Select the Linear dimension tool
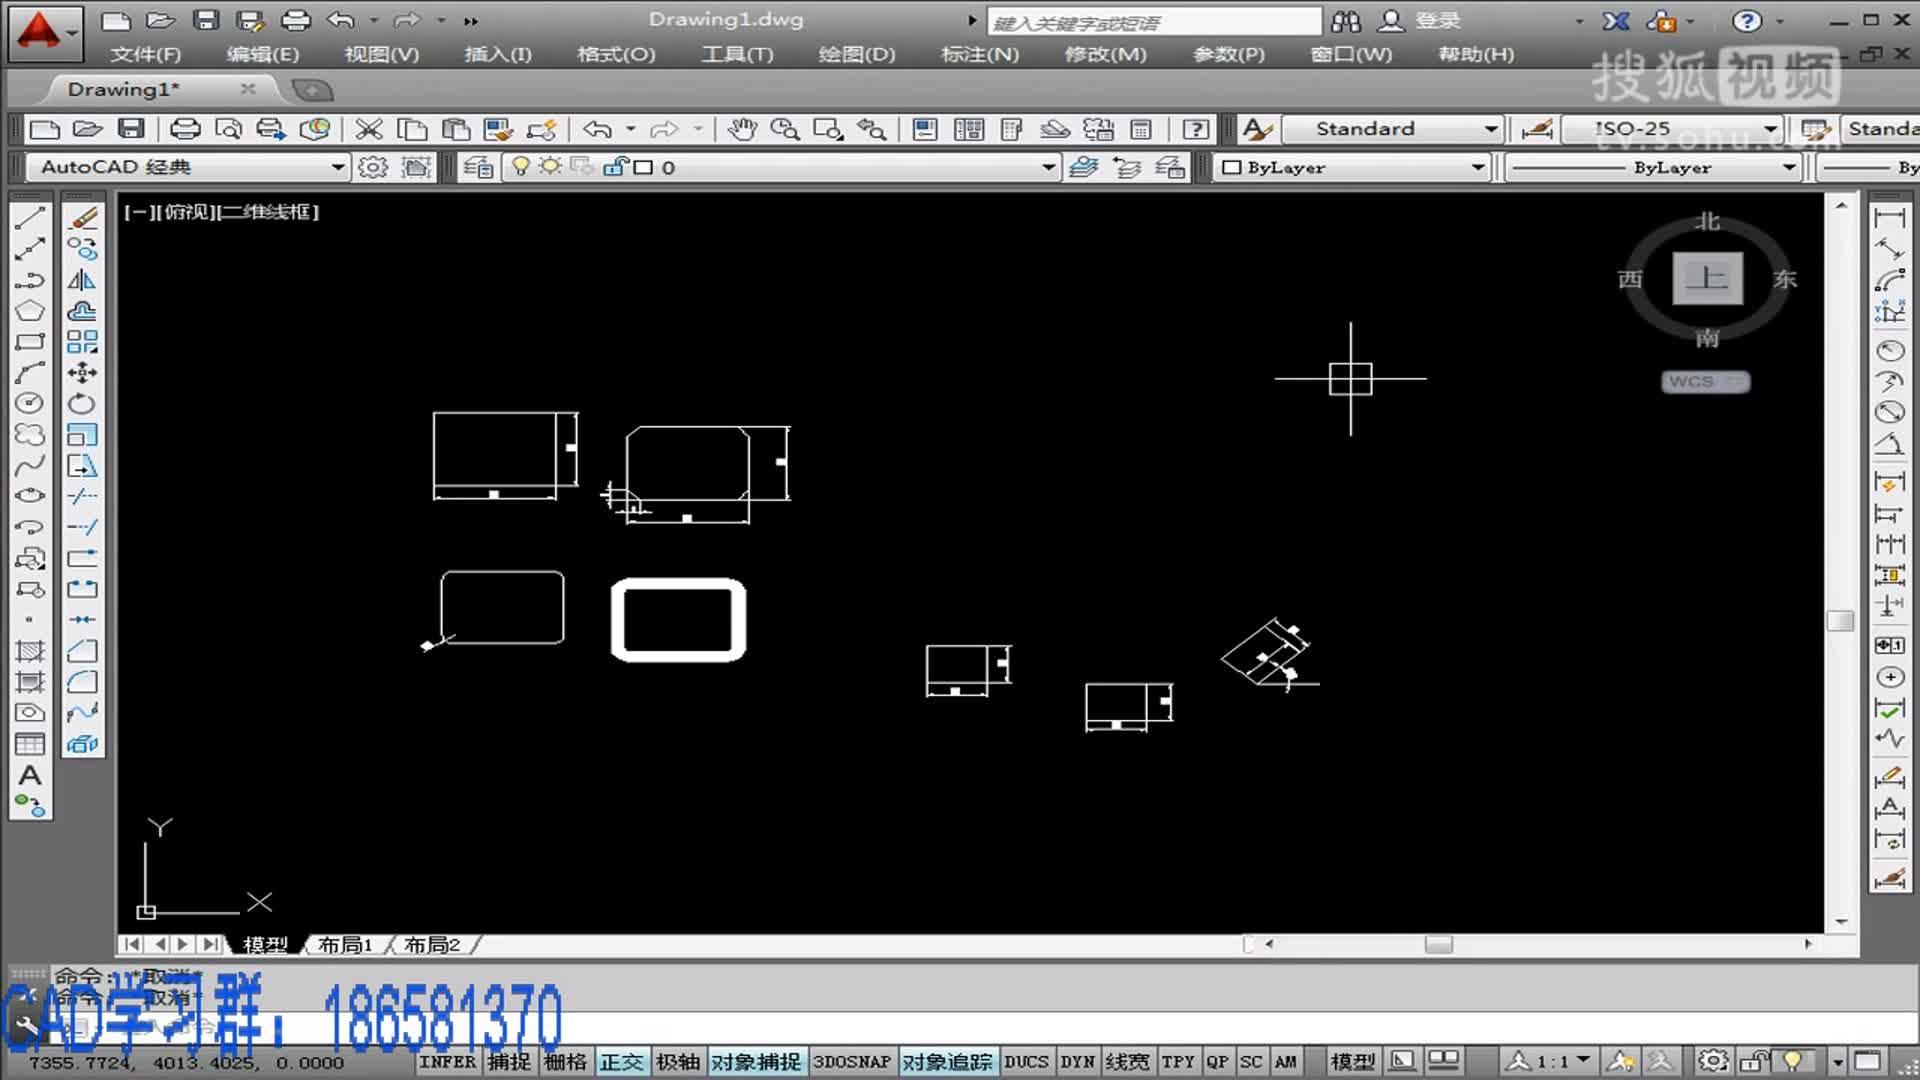The image size is (1920, 1080). (1889, 219)
